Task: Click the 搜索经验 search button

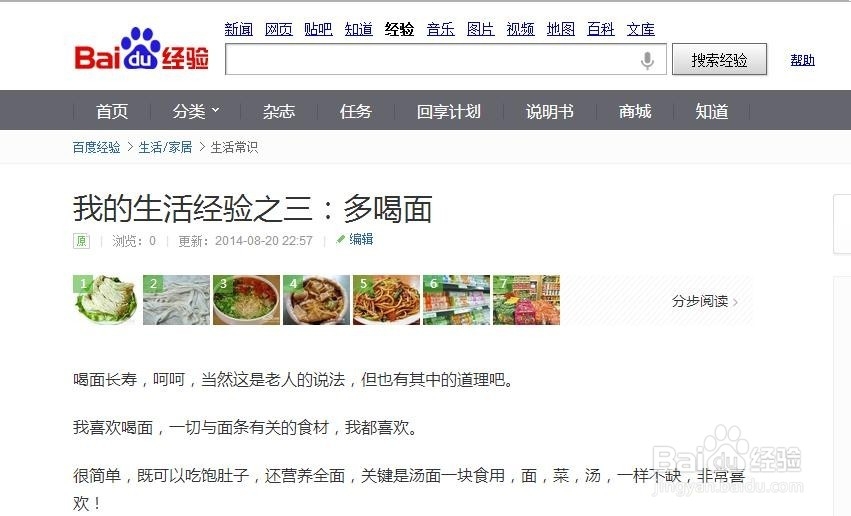Action: 720,59
